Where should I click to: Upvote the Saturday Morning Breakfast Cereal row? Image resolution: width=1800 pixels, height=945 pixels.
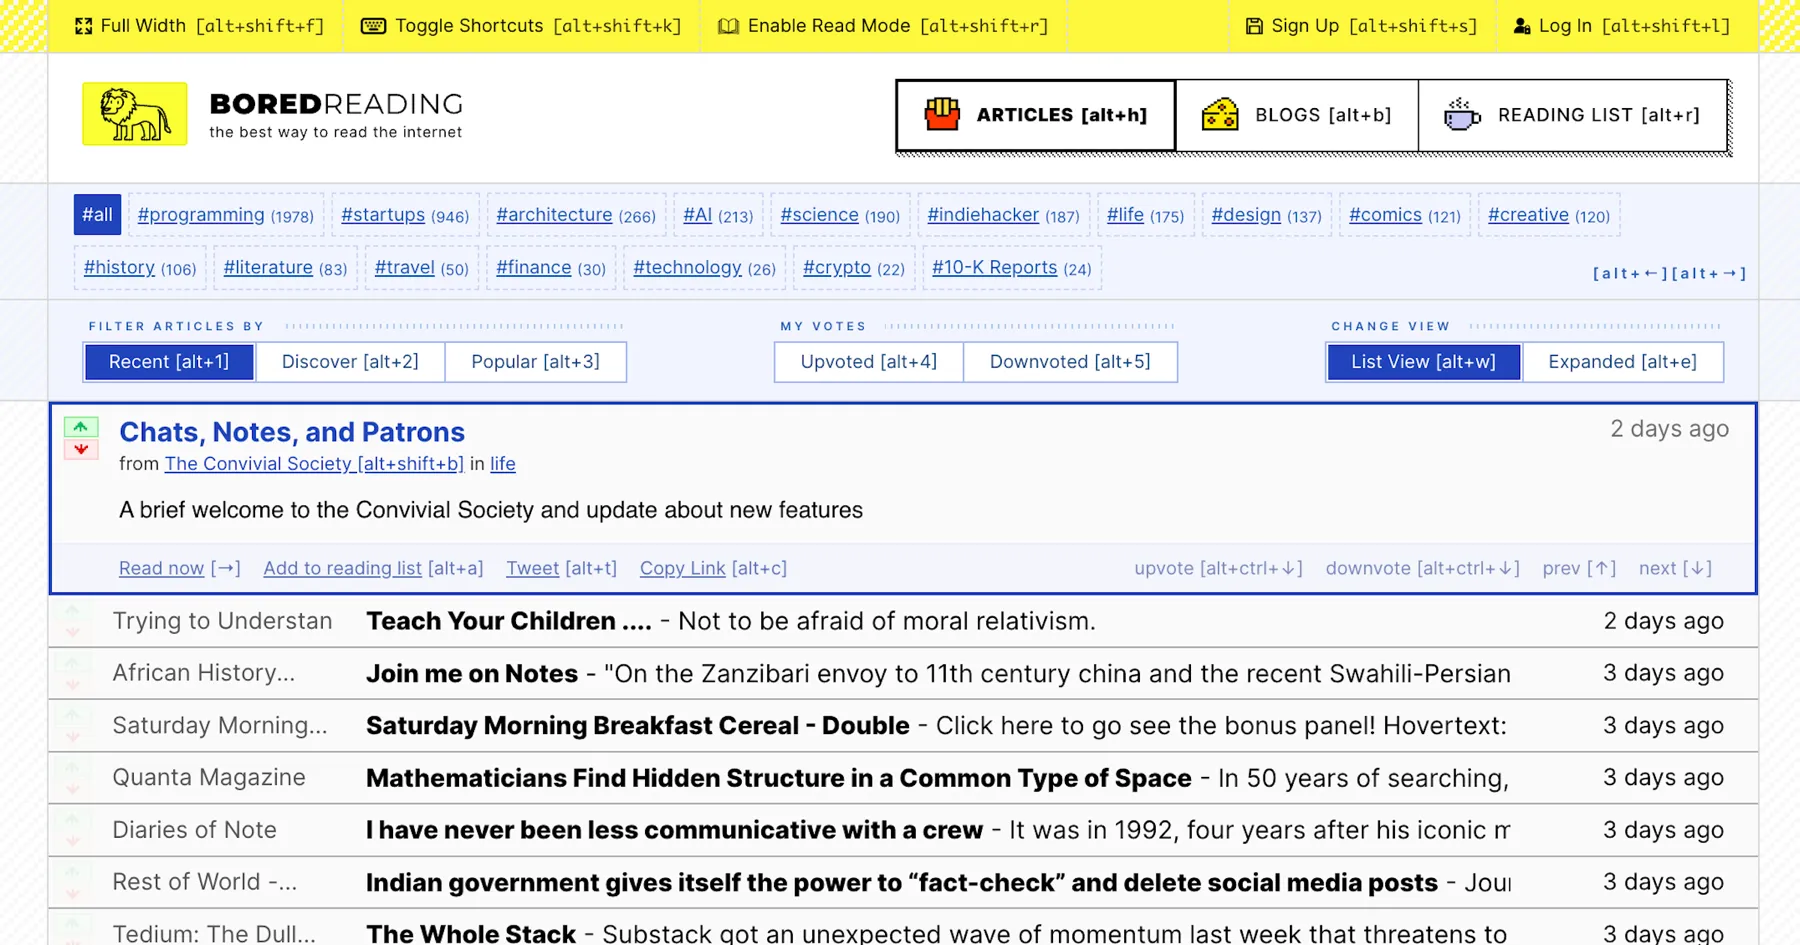coord(73,714)
